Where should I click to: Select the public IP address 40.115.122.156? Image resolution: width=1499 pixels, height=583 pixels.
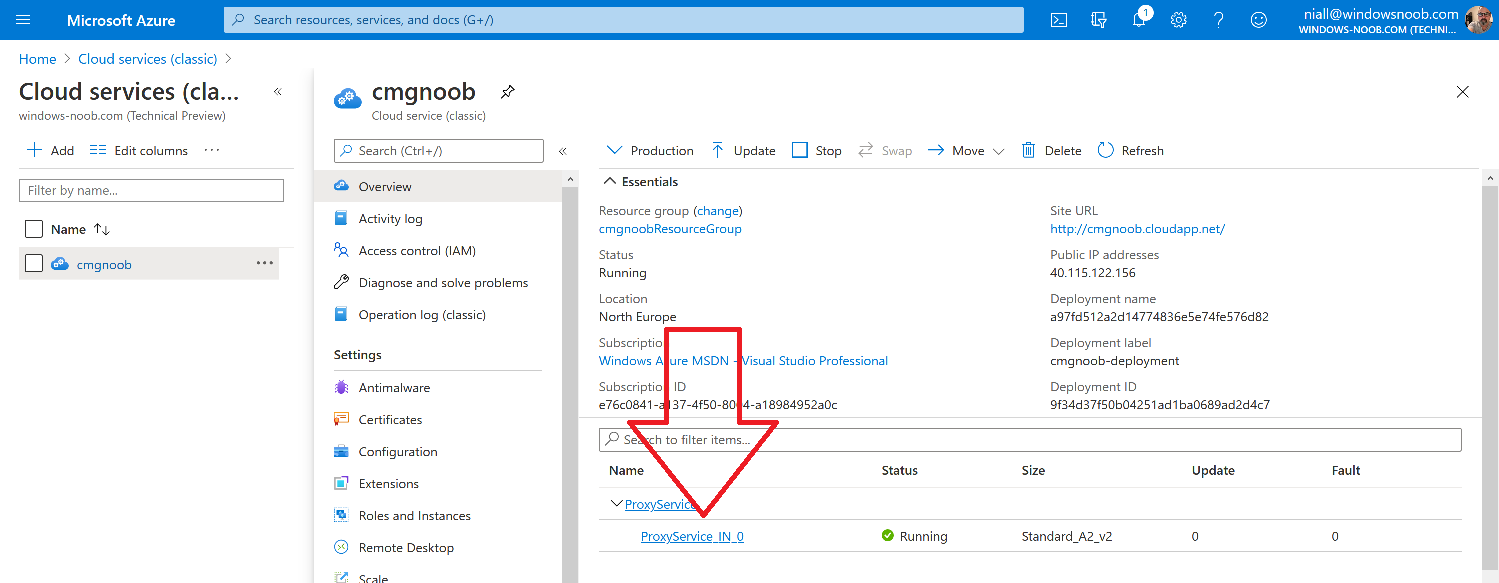(x=1093, y=273)
